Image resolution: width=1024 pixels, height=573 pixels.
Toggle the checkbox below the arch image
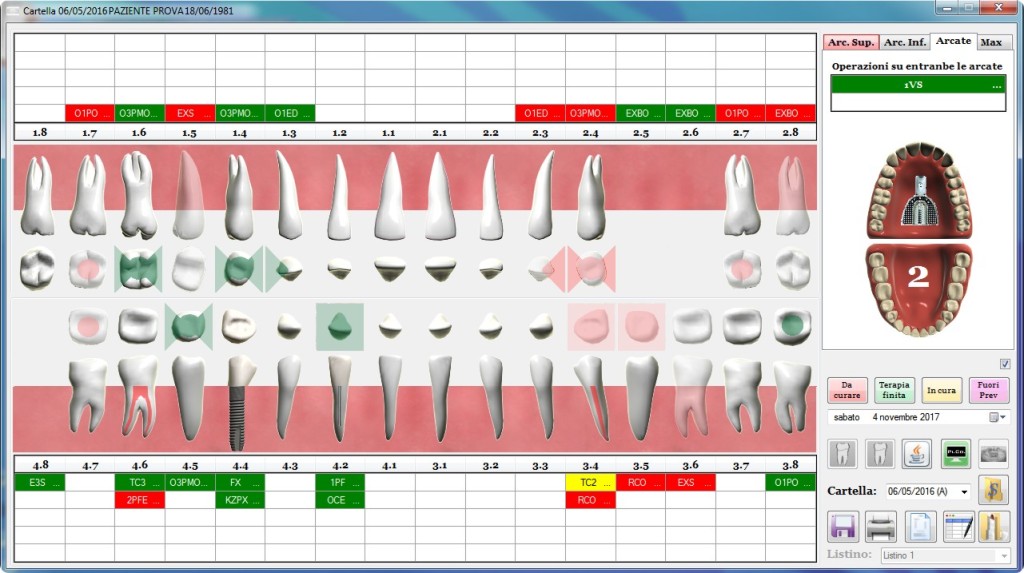pos(1005,364)
